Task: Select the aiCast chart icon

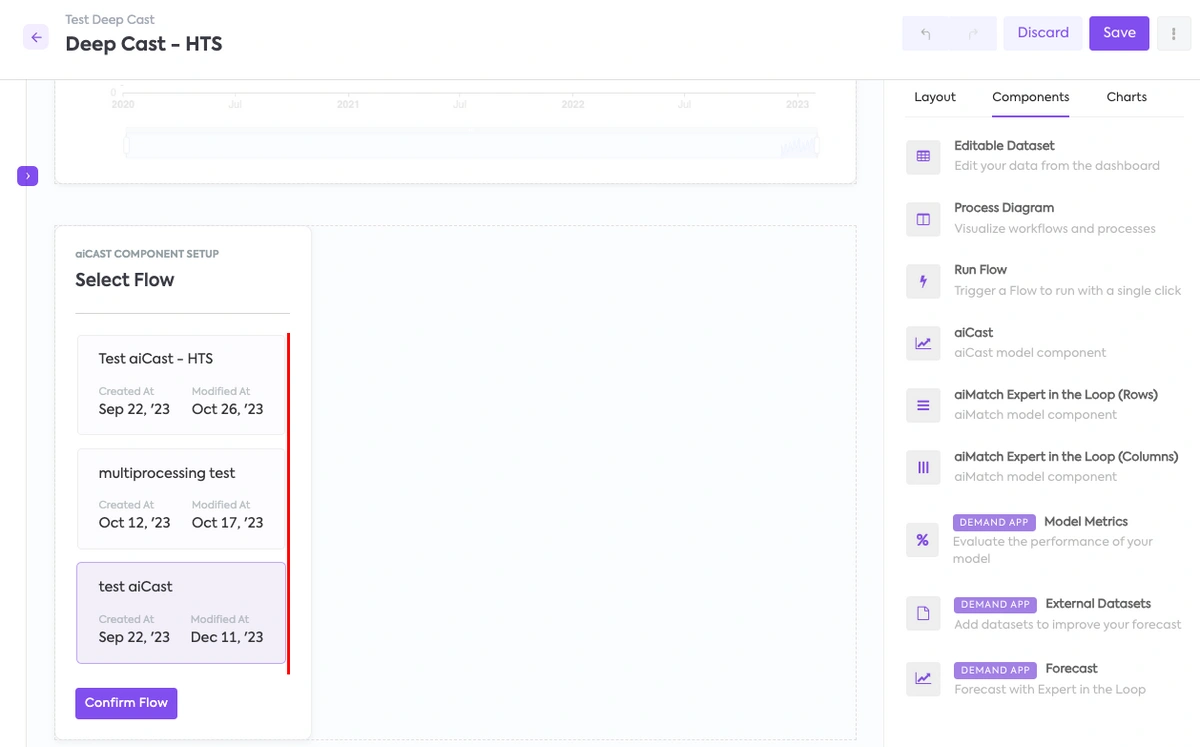Action: click(x=922, y=343)
